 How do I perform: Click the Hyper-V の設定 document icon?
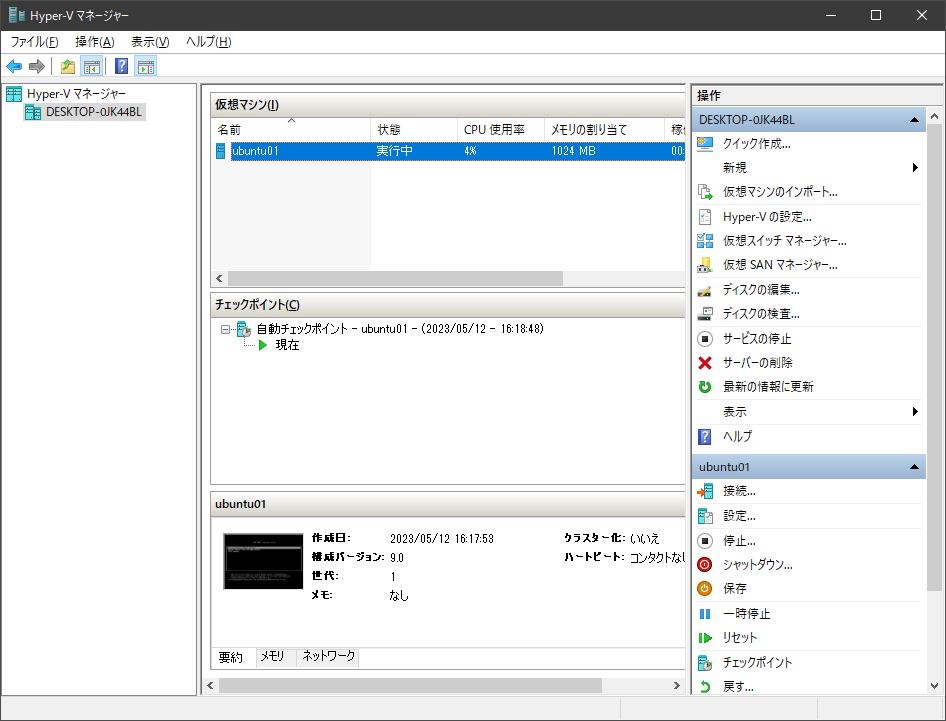pyautogui.click(x=705, y=217)
